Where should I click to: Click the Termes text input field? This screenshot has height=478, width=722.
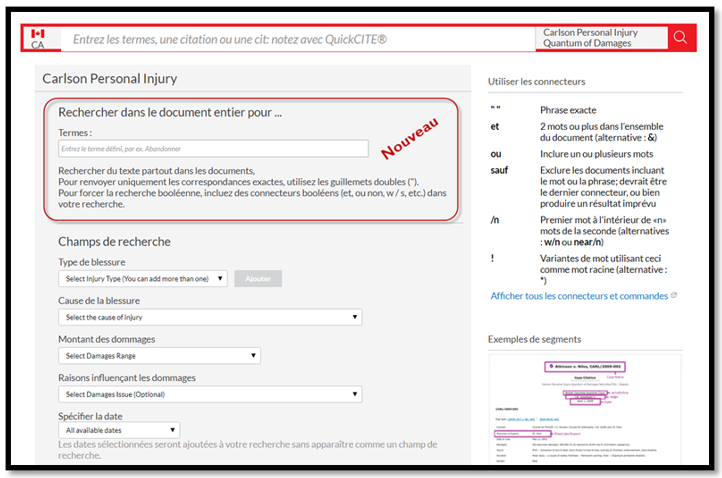pos(213,149)
